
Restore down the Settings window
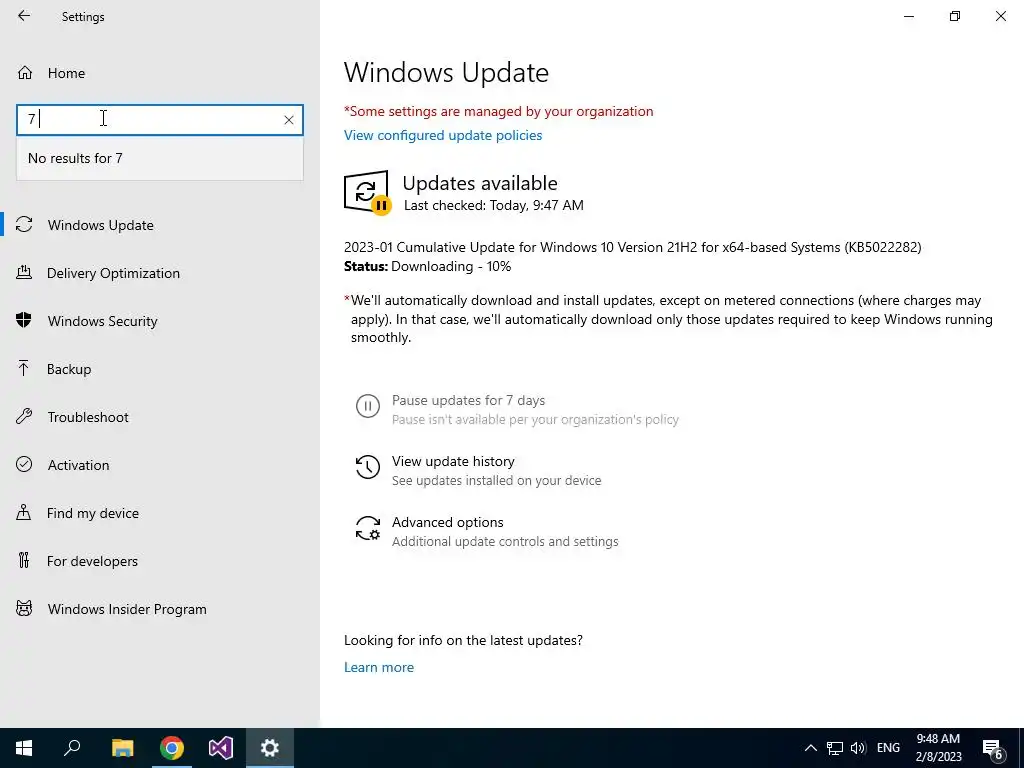coord(955,16)
